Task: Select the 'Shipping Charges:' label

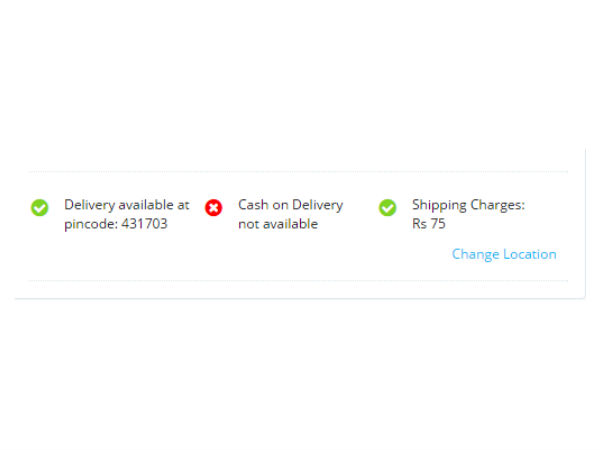Action: pos(468,205)
